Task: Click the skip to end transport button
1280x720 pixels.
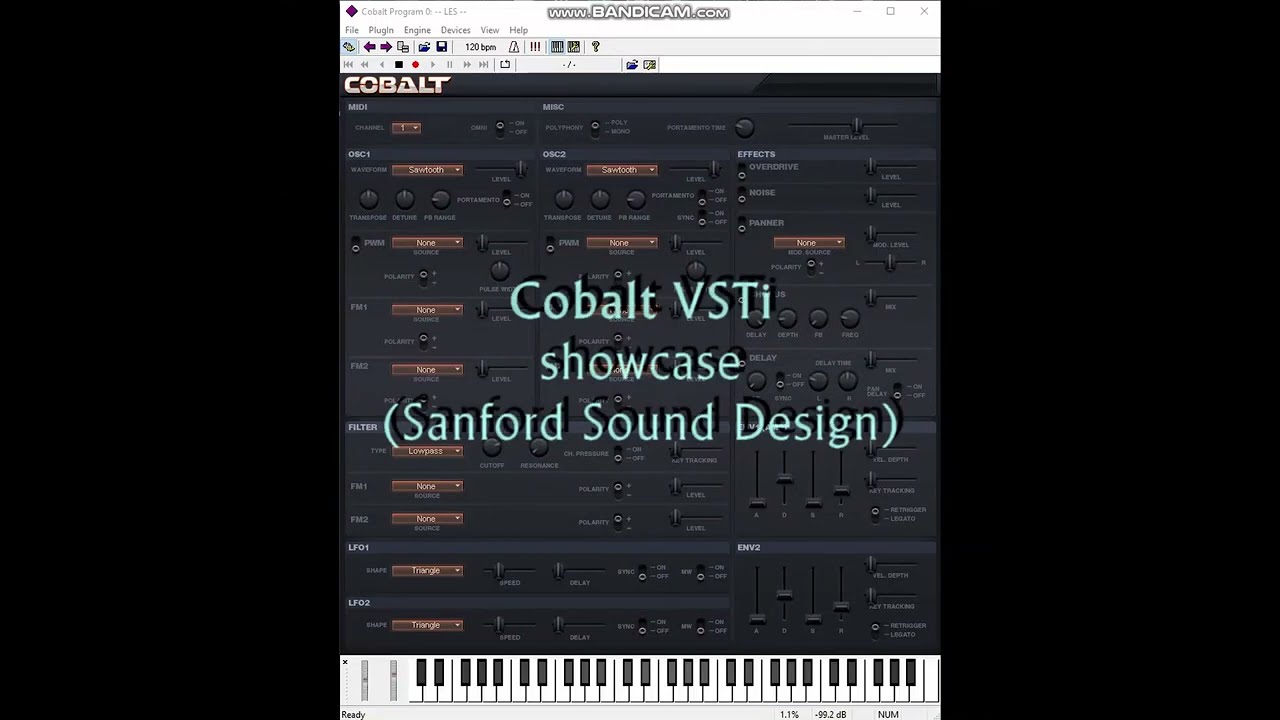Action: [x=483, y=65]
